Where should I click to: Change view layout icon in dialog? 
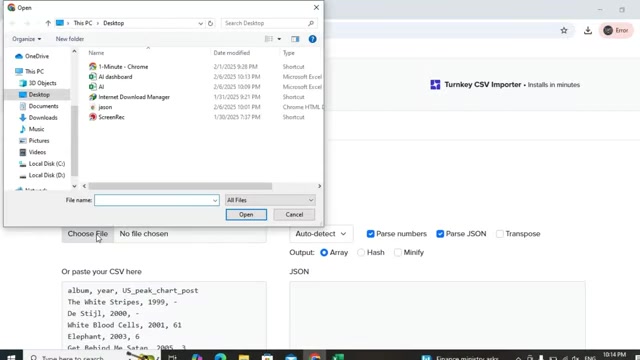(269, 39)
